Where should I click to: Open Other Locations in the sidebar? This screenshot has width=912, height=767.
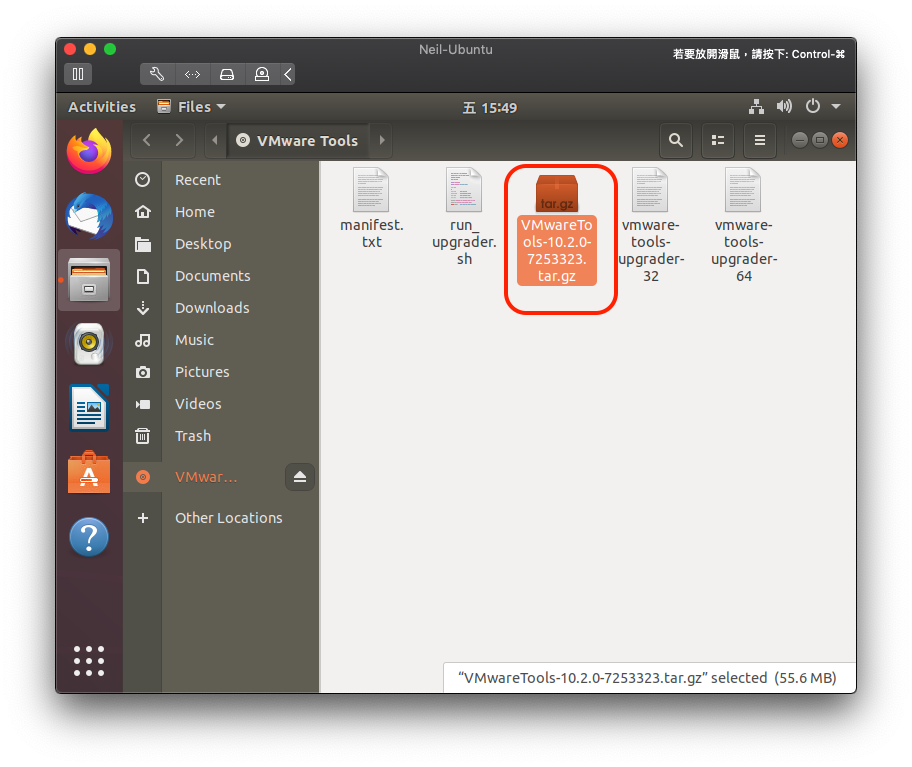228,518
